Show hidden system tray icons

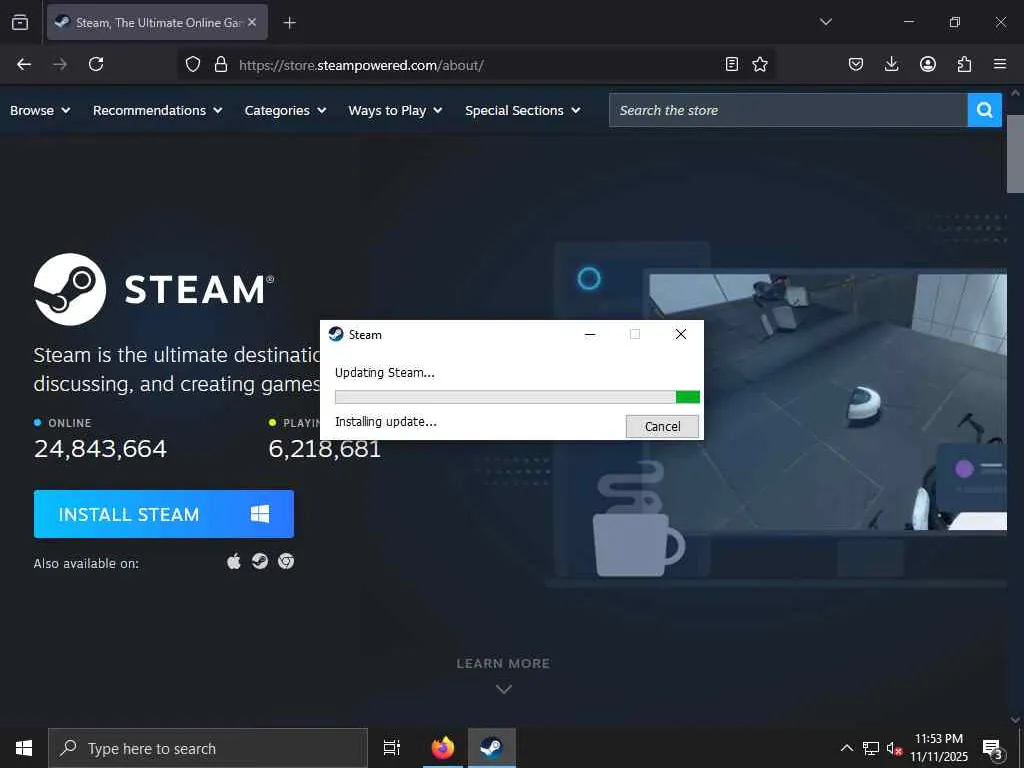[x=846, y=748]
